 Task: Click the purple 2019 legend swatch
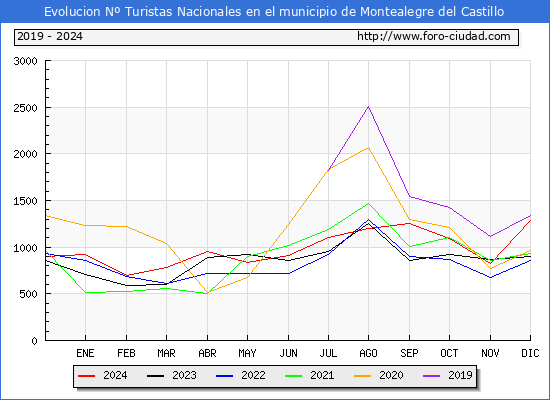click(x=431, y=376)
